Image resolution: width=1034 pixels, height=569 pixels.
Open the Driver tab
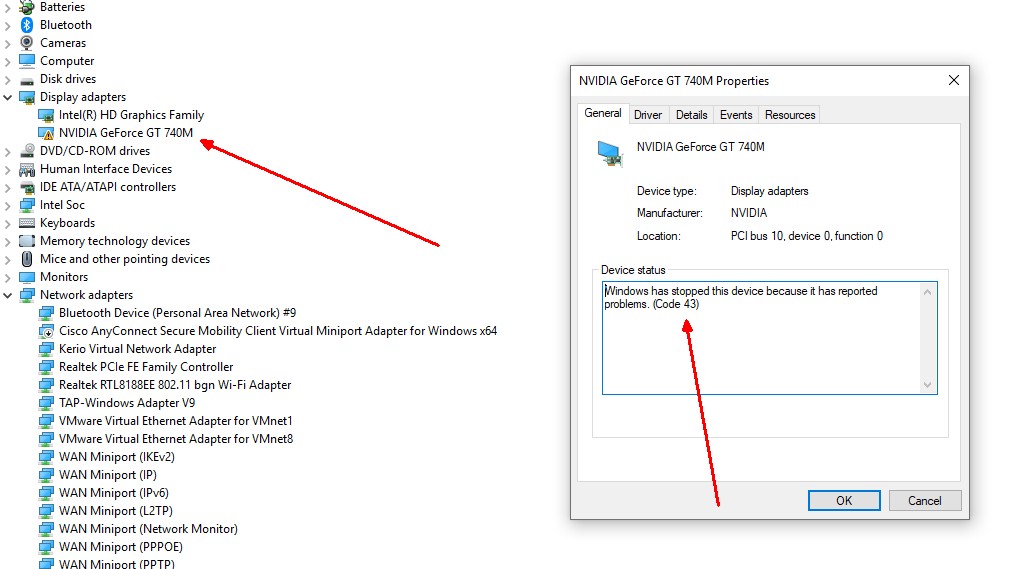tap(648, 115)
